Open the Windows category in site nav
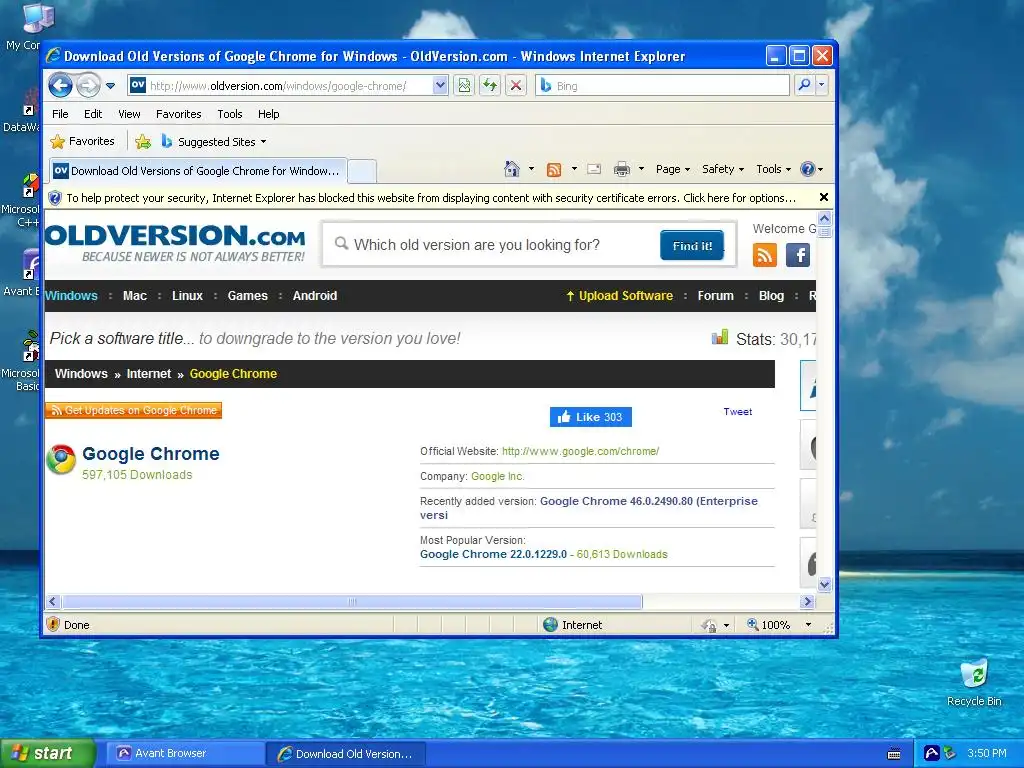1024x768 pixels. point(71,296)
